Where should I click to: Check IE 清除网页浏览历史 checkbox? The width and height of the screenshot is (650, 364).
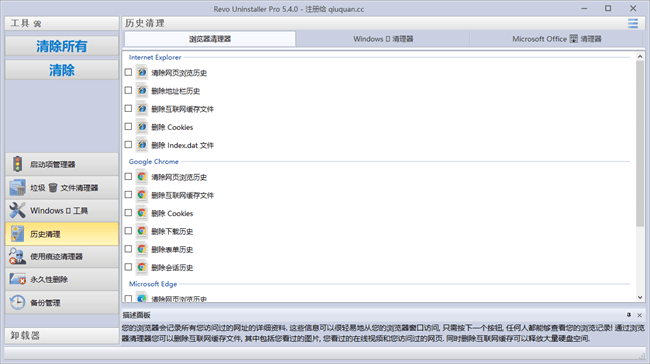pyautogui.click(x=128, y=72)
